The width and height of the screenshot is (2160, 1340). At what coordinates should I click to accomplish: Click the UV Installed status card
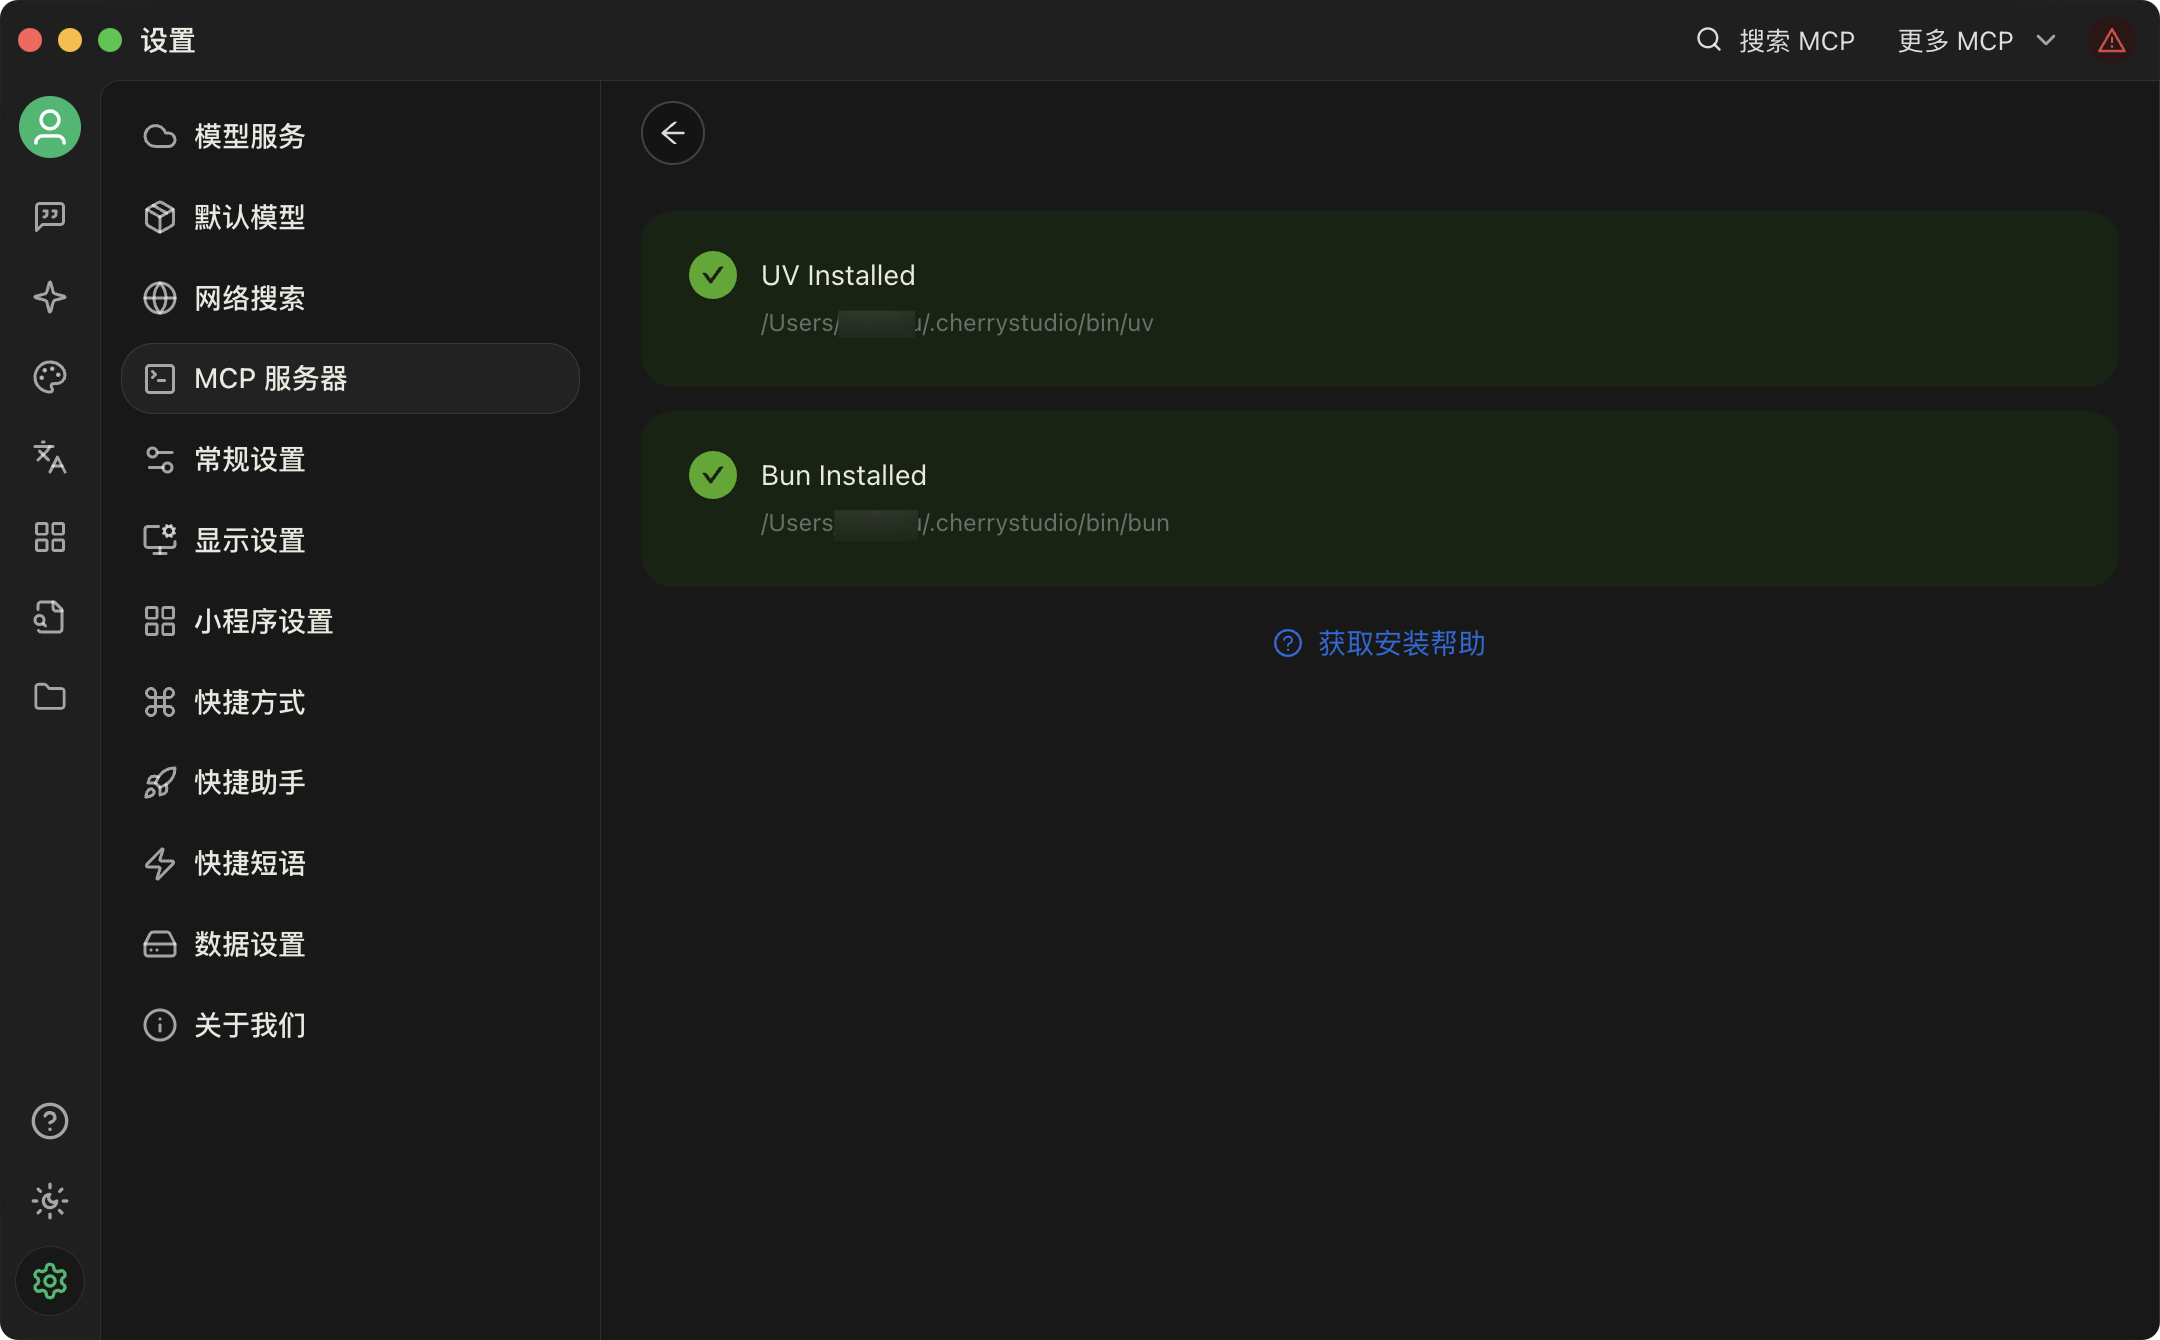[x=1379, y=298]
